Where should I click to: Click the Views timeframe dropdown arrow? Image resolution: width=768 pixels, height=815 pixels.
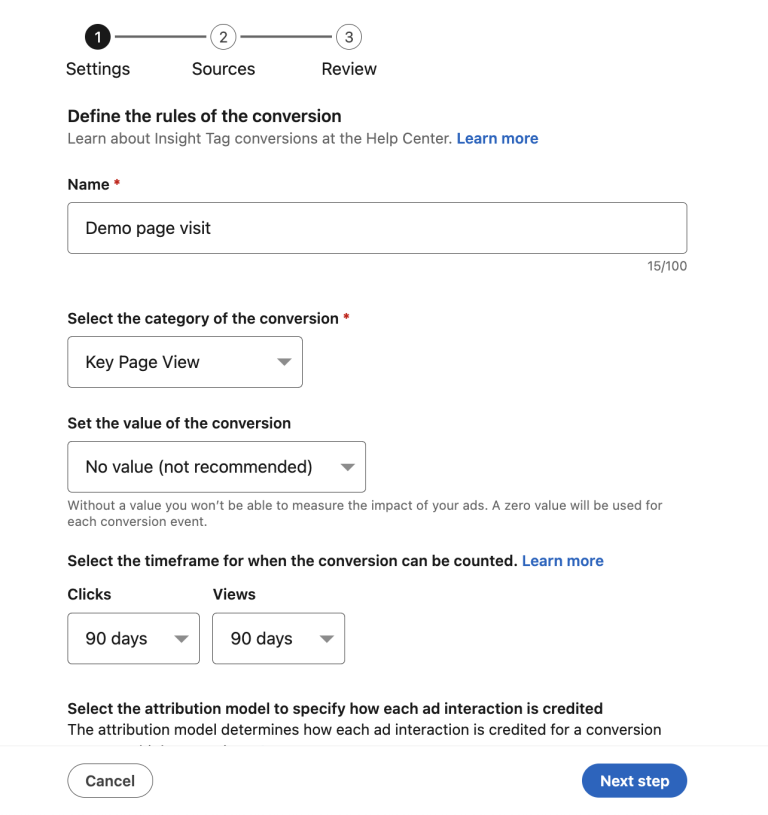pos(327,638)
